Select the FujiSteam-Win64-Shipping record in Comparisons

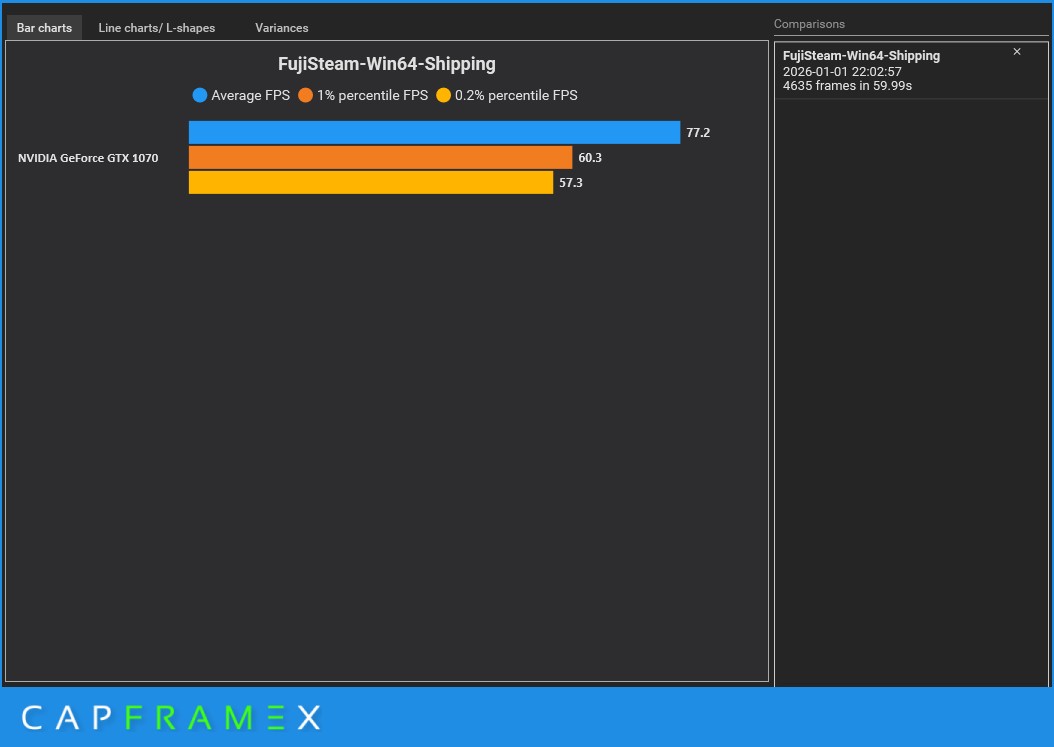[911, 71]
